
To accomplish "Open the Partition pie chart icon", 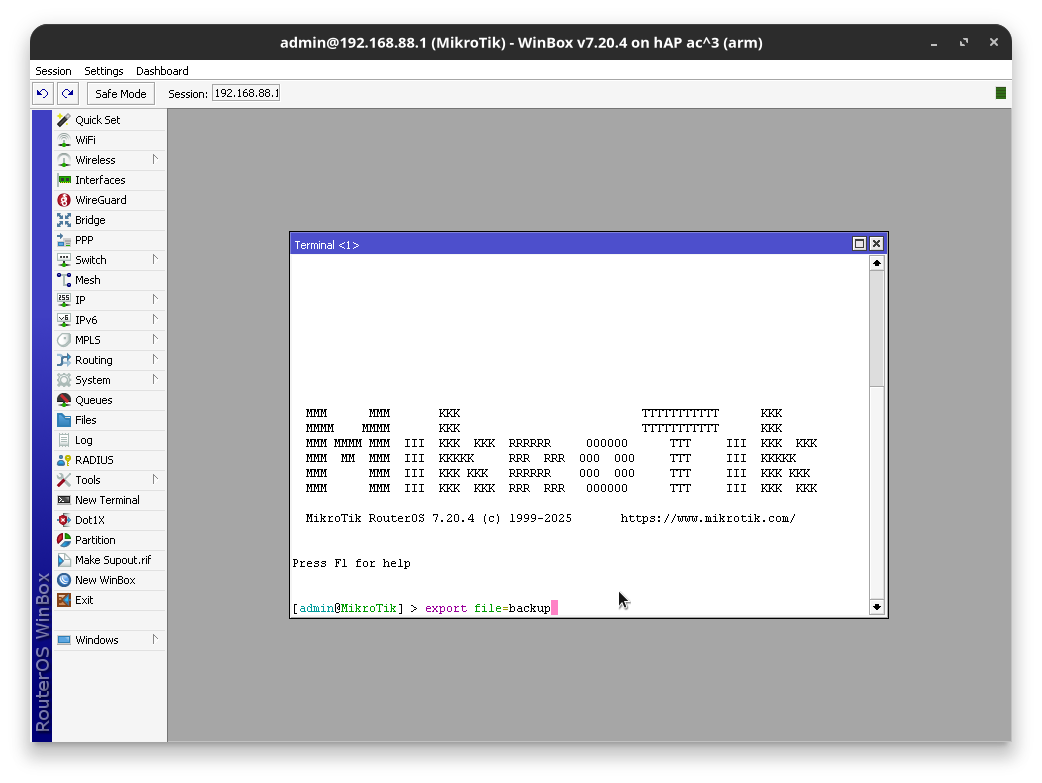I will [64, 540].
